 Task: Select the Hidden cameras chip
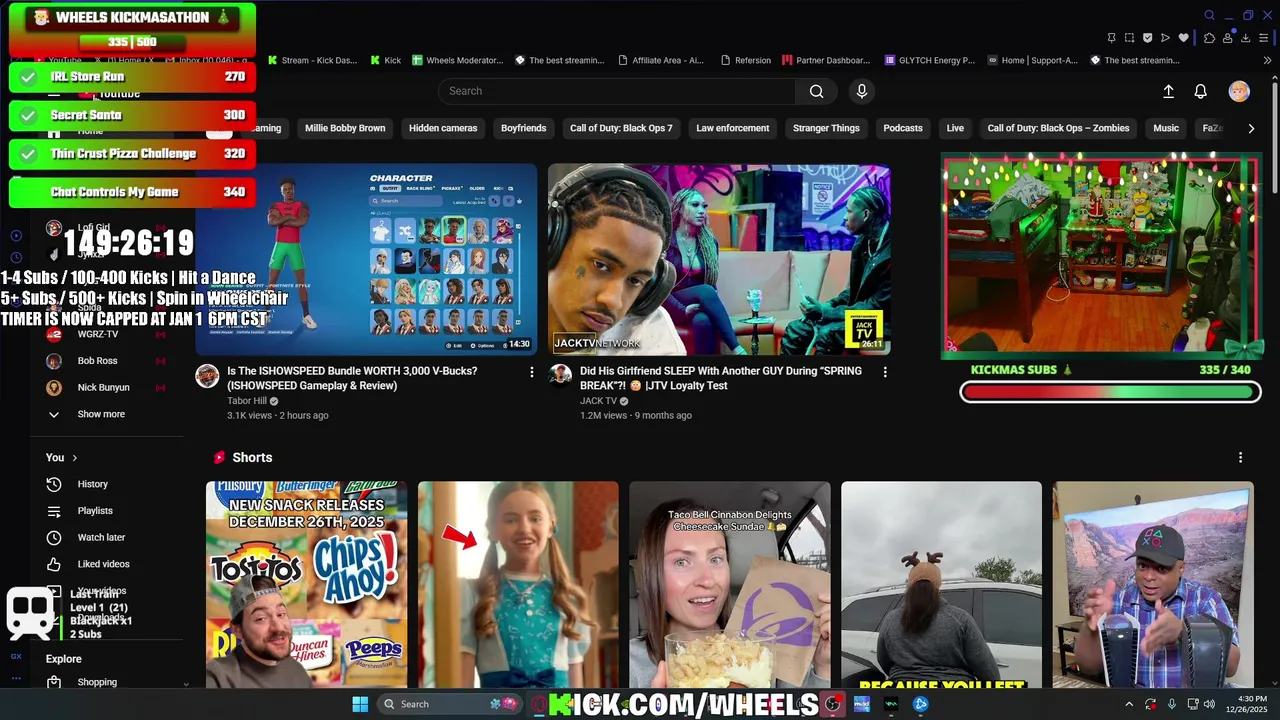pos(443,128)
